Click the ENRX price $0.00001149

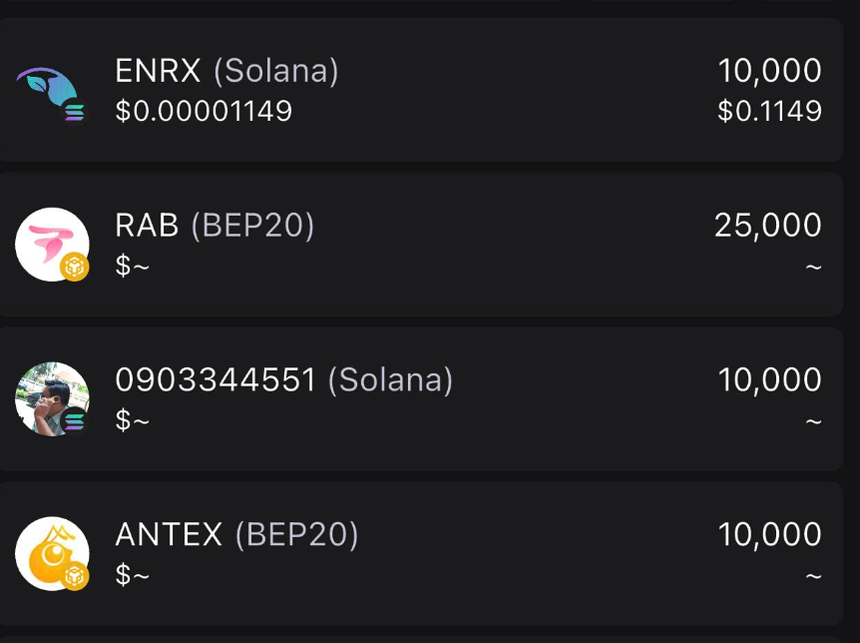pyautogui.click(x=204, y=111)
